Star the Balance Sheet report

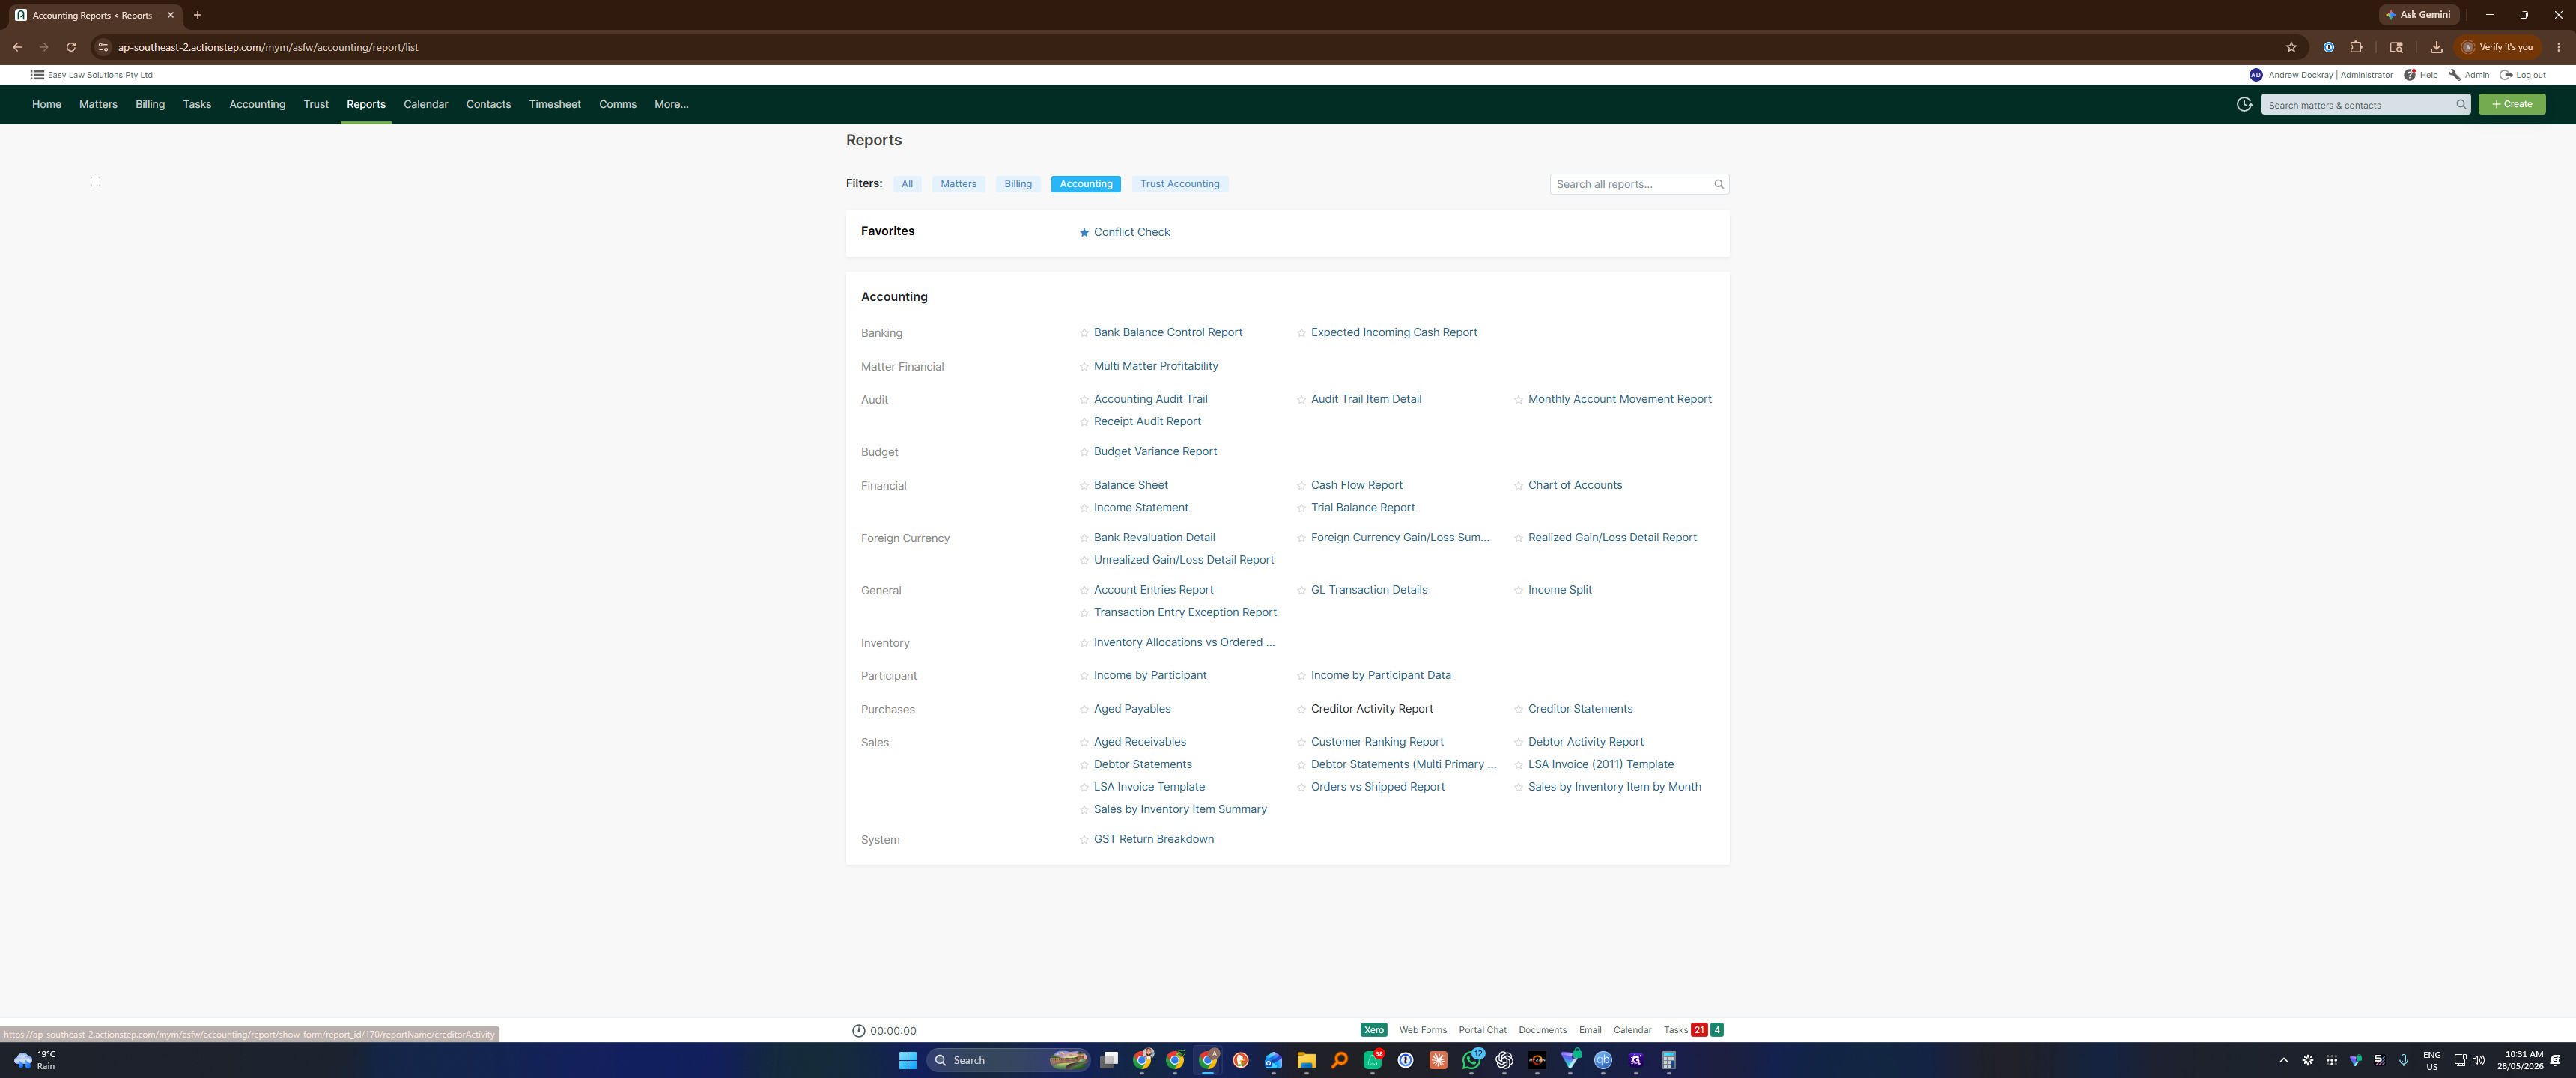[x=1084, y=486]
